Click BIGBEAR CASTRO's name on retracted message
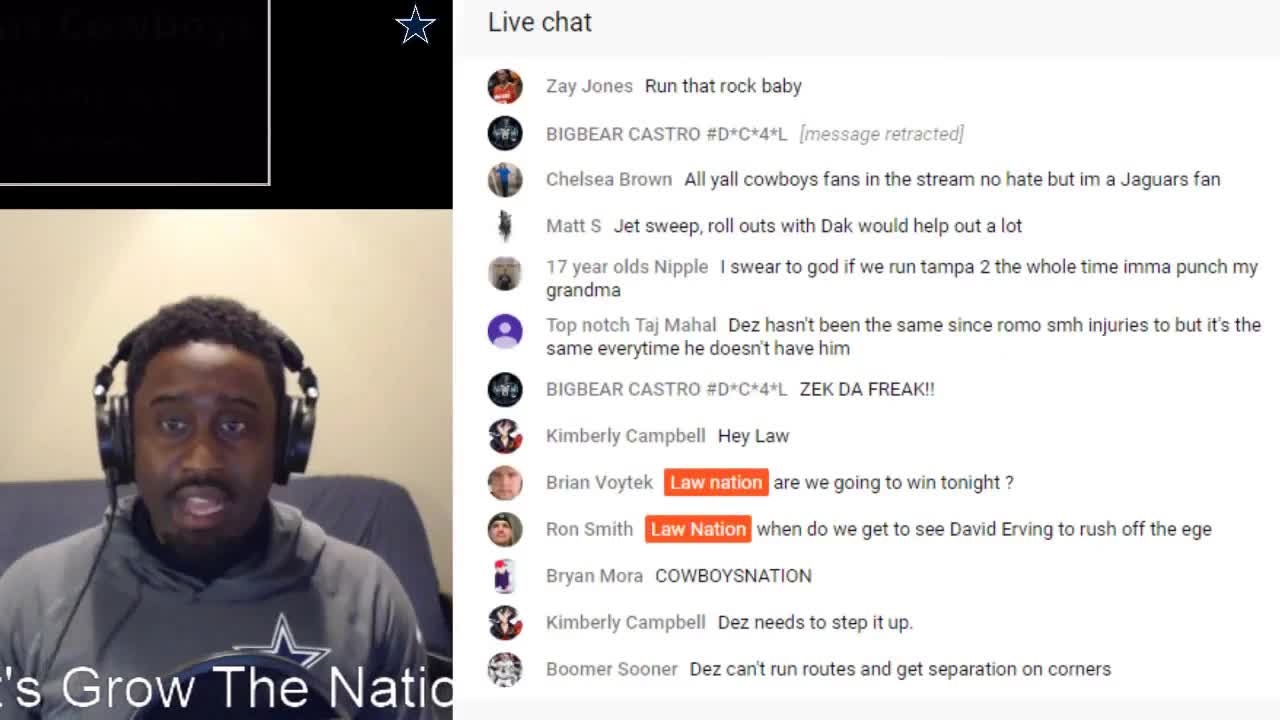 point(667,134)
